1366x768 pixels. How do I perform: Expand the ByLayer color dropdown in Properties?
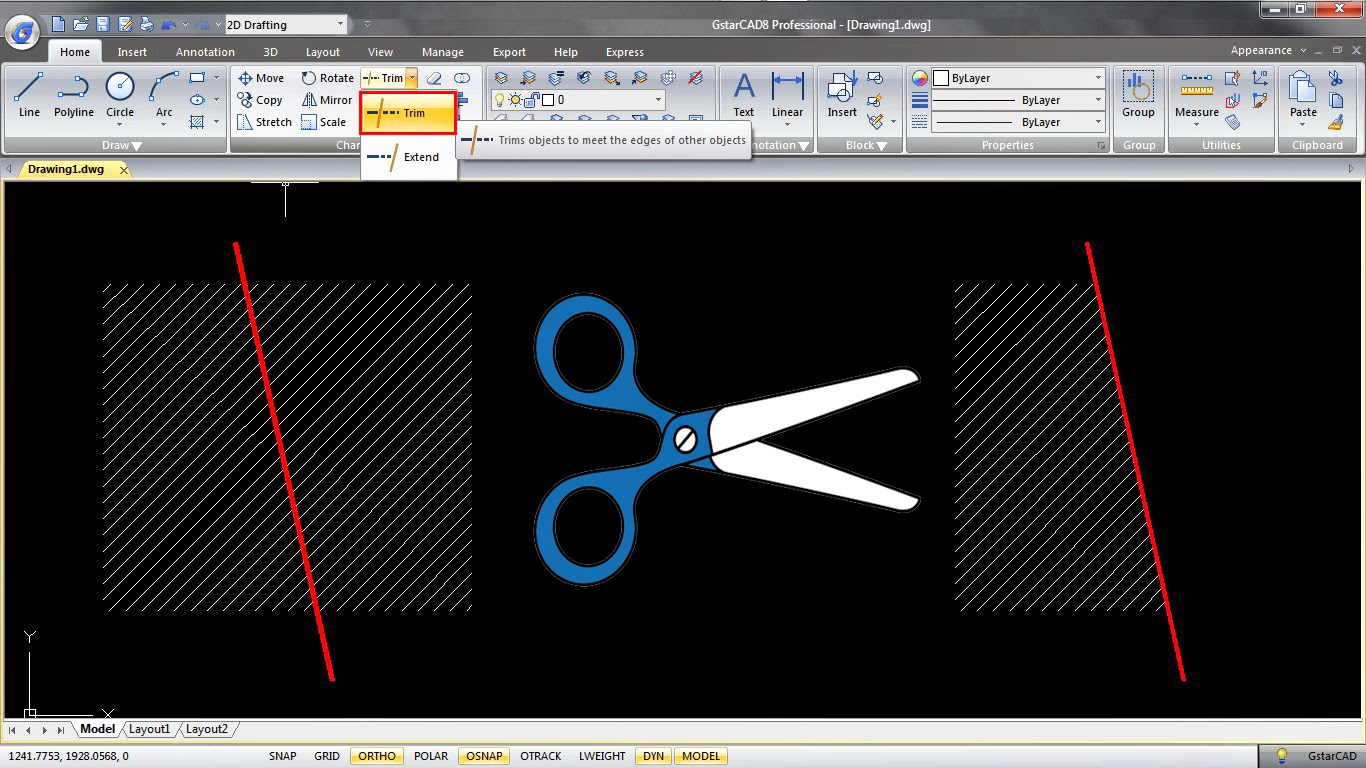click(1097, 77)
